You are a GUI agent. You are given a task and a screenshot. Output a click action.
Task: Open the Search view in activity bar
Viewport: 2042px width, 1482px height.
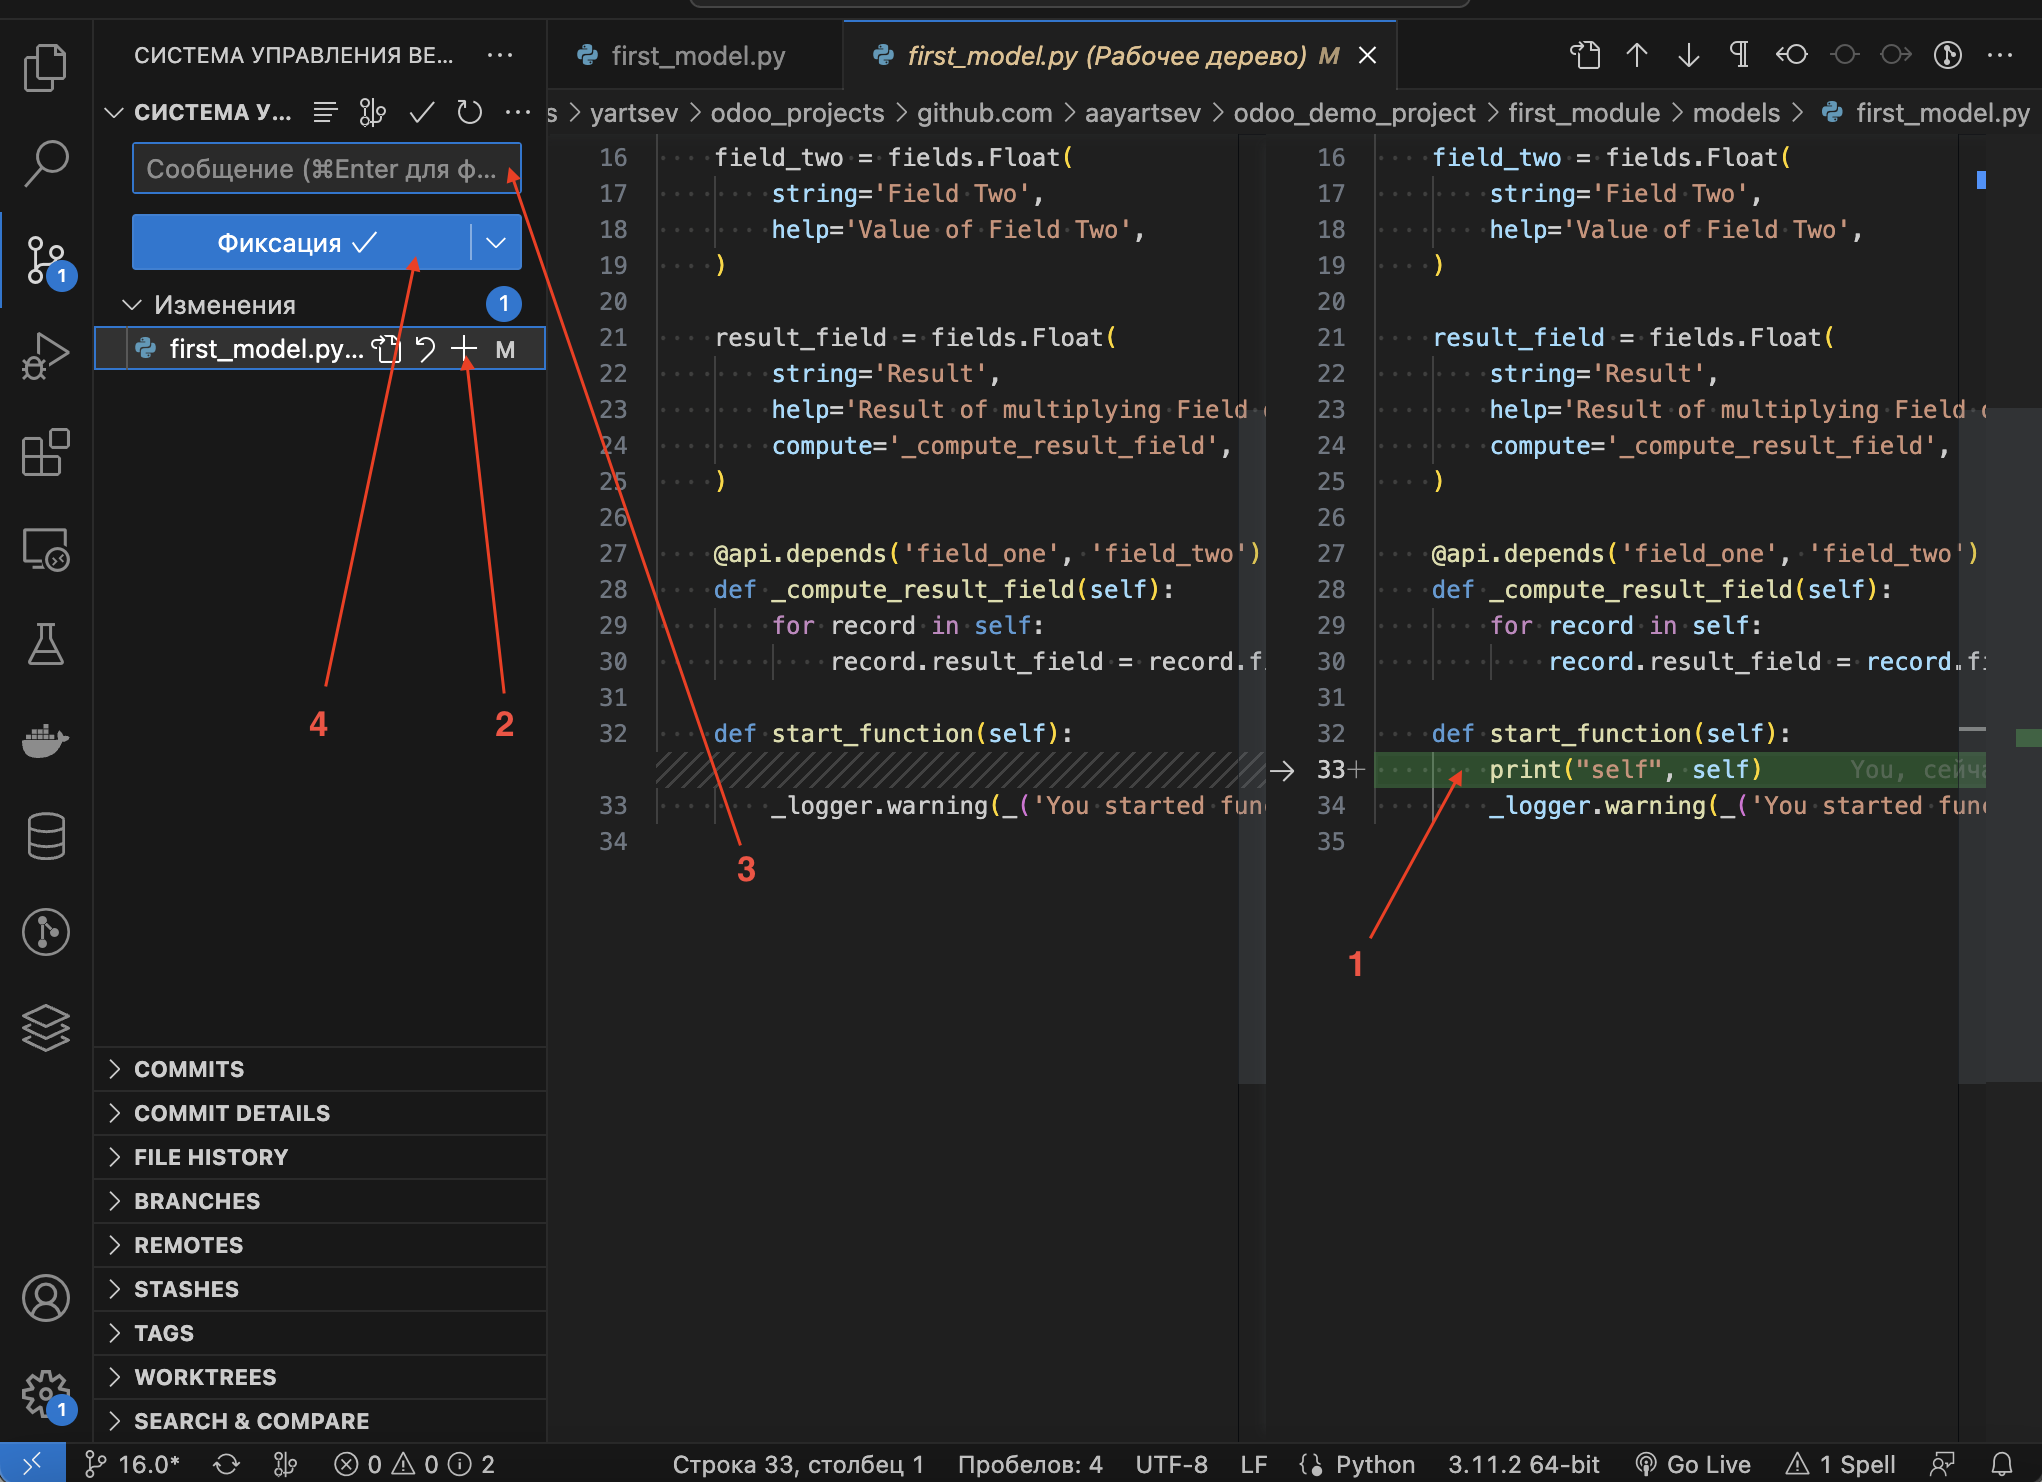point(45,163)
